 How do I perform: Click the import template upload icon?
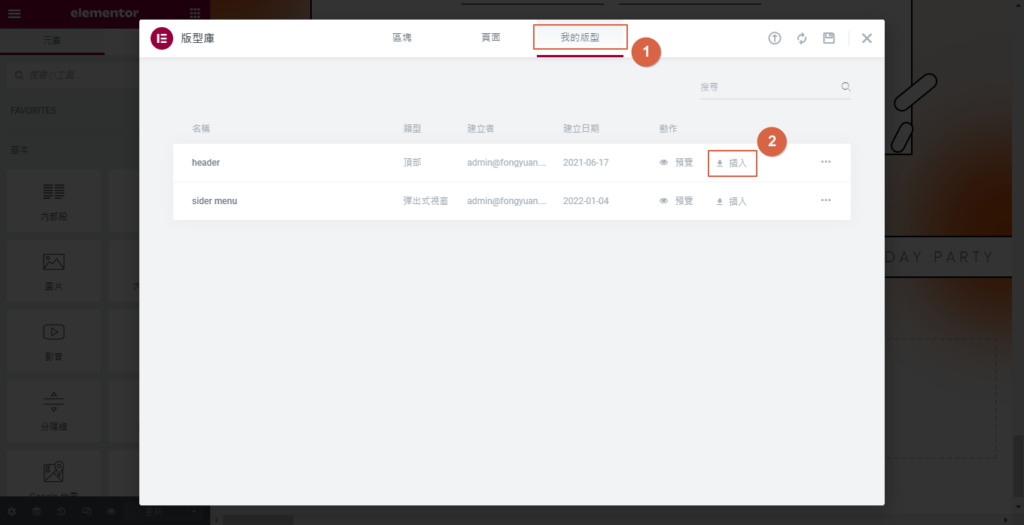pos(774,38)
